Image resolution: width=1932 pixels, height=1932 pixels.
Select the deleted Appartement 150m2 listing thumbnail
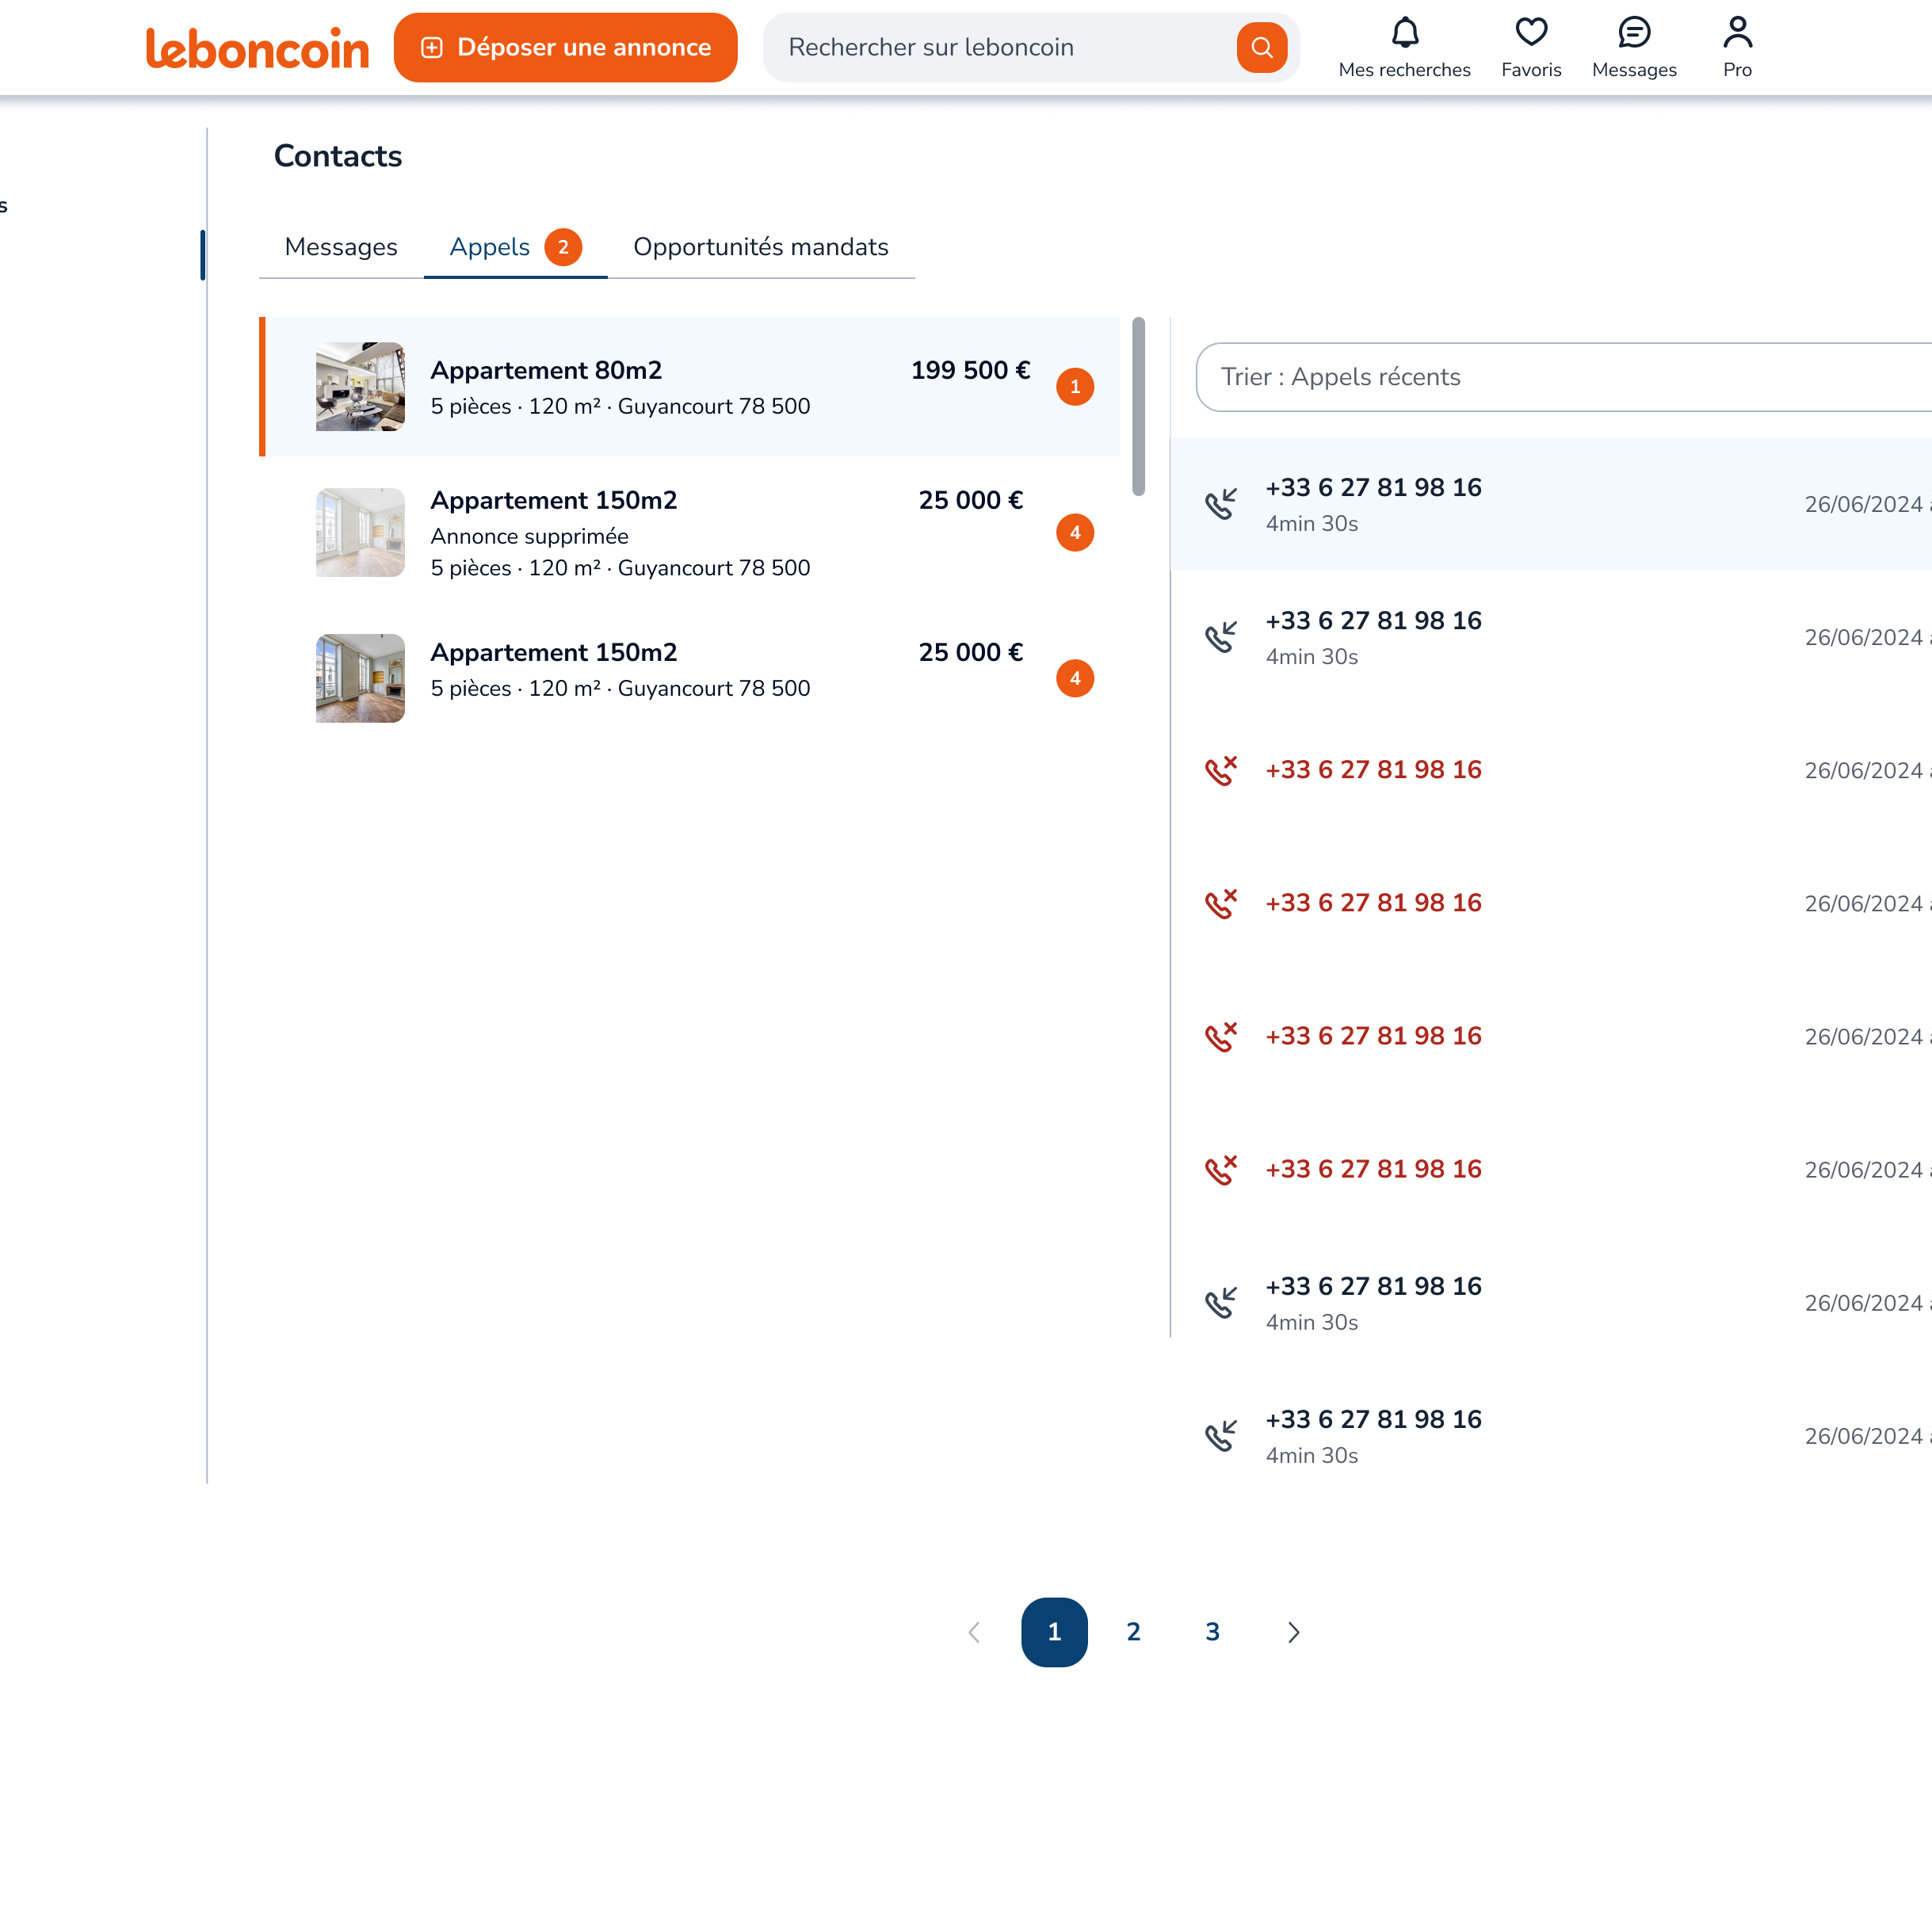click(x=360, y=532)
